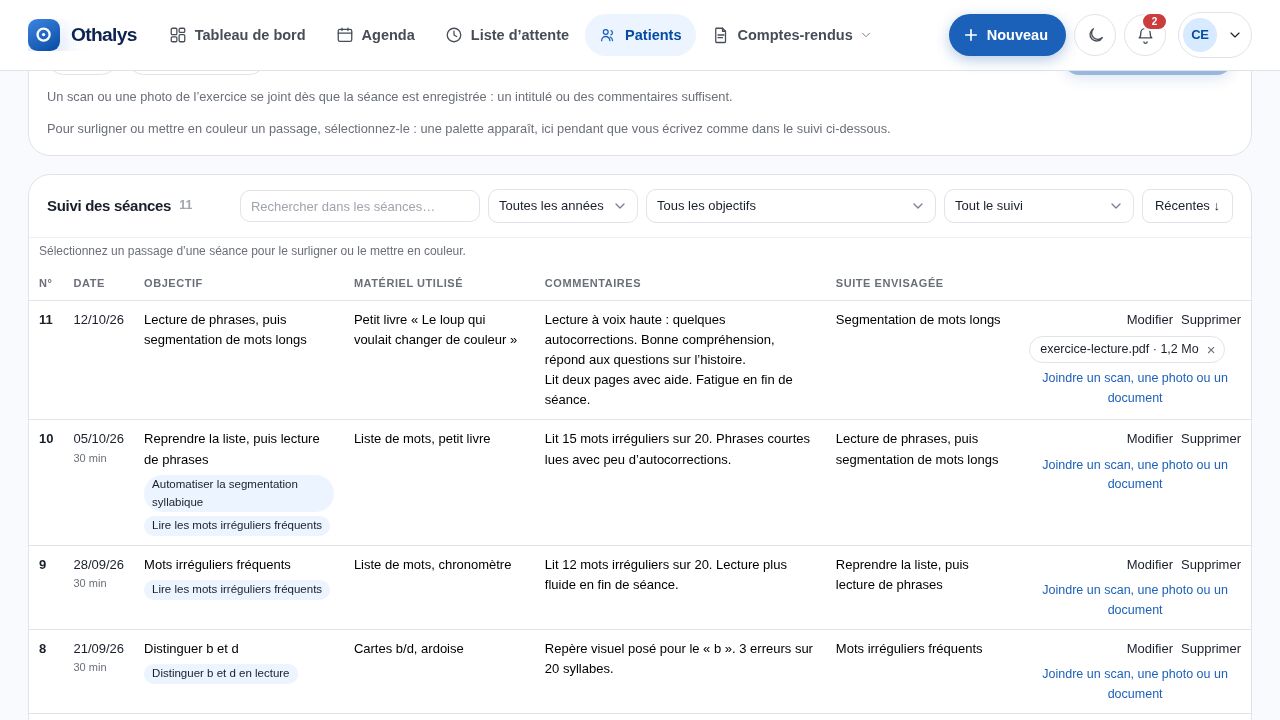Open the exercice-lecture.pdf attachment
This screenshot has width=1280, height=720.
(x=1119, y=349)
